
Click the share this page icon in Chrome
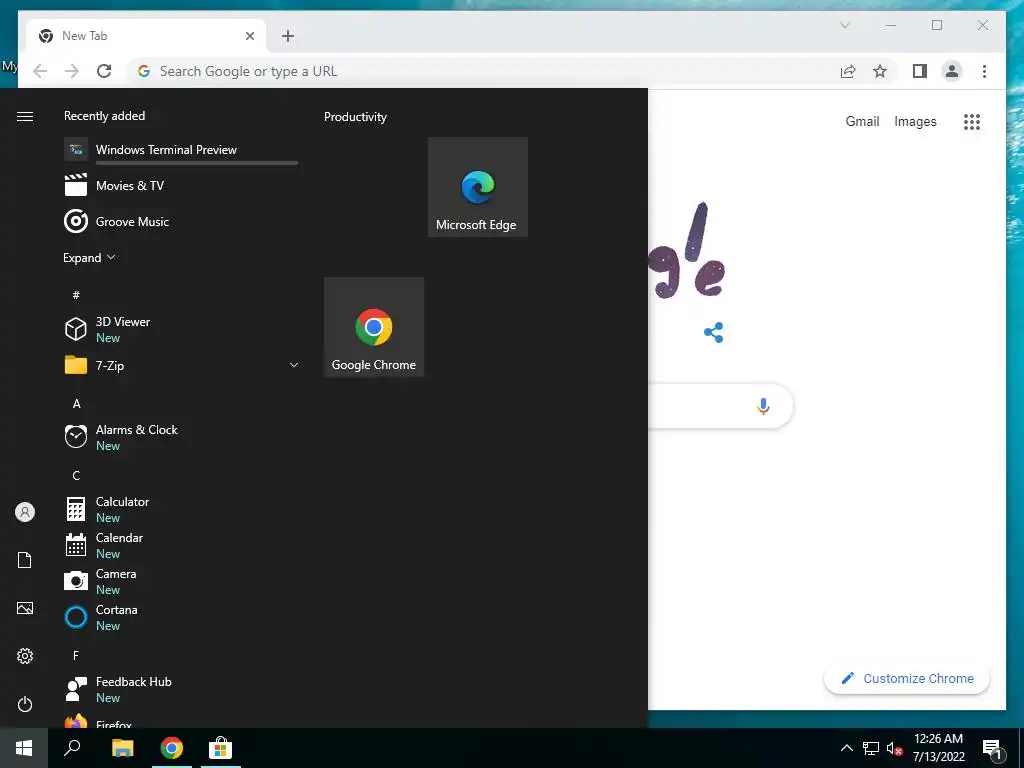pos(848,71)
